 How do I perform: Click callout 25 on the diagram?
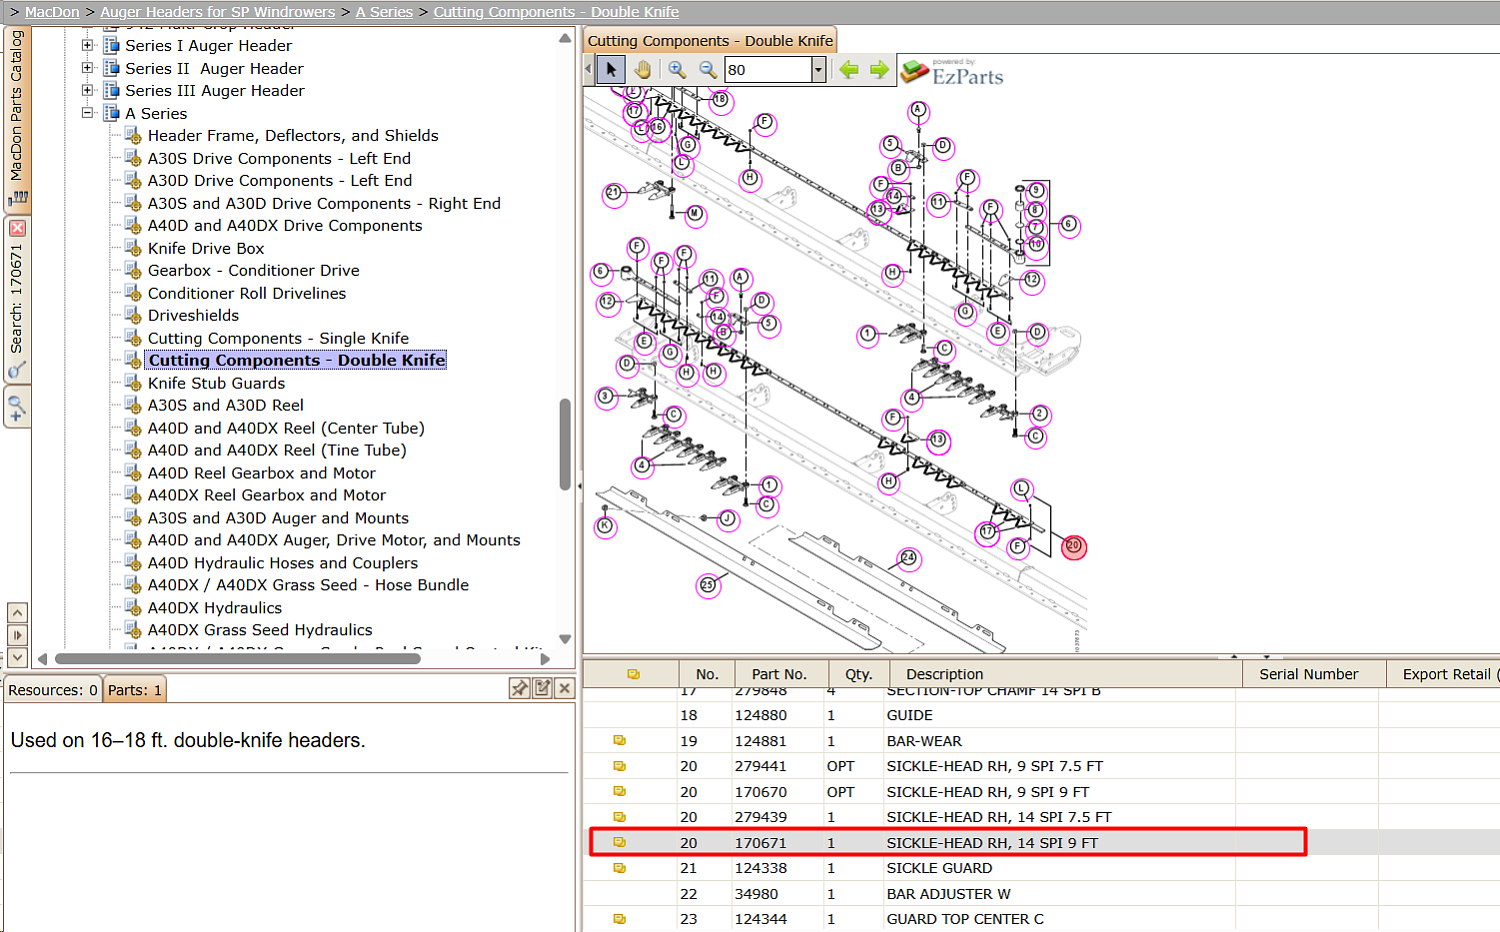(708, 585)
